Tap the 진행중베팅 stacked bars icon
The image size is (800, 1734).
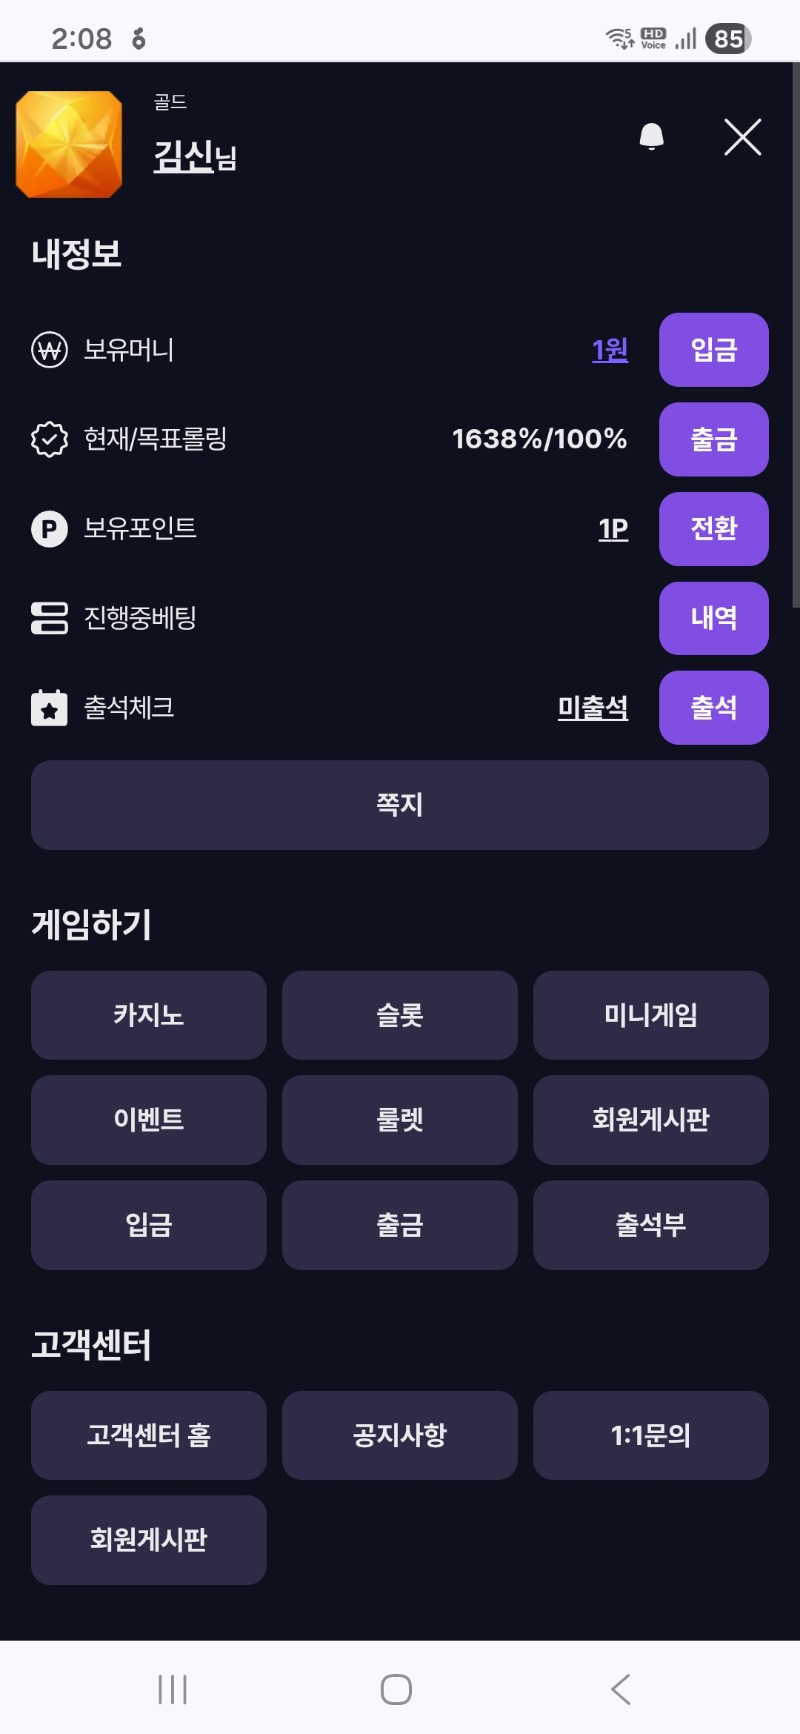coord(49,618)
